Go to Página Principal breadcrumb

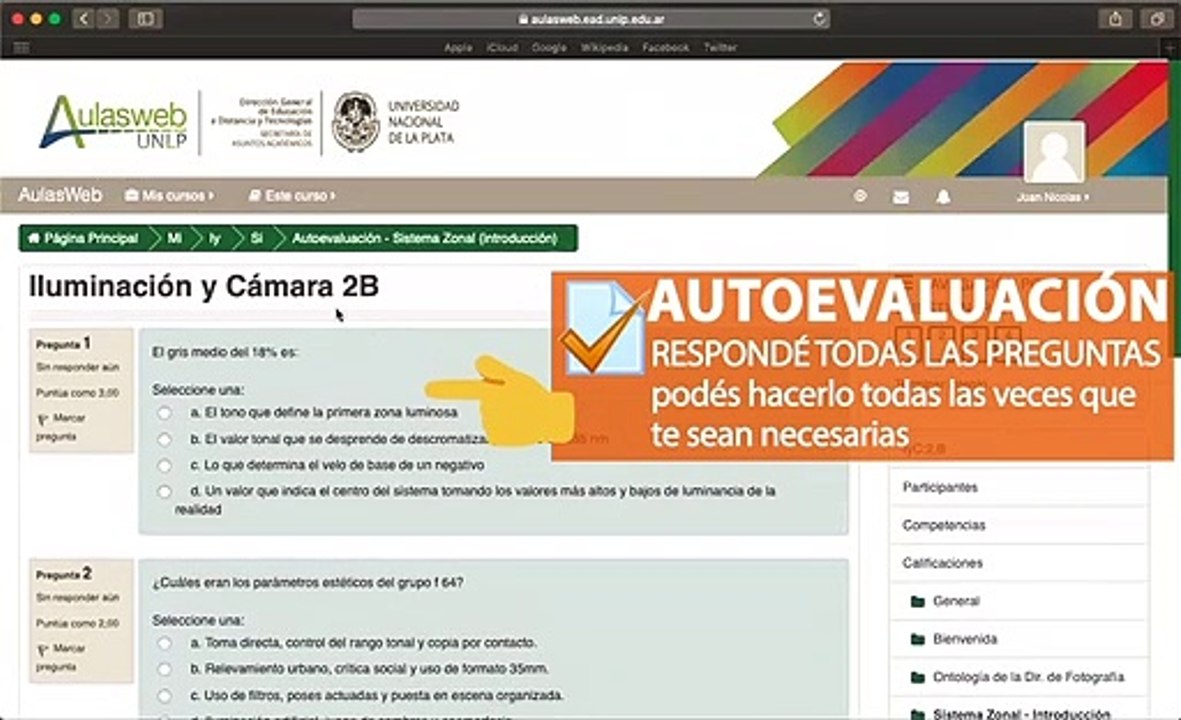pos(84,239)
